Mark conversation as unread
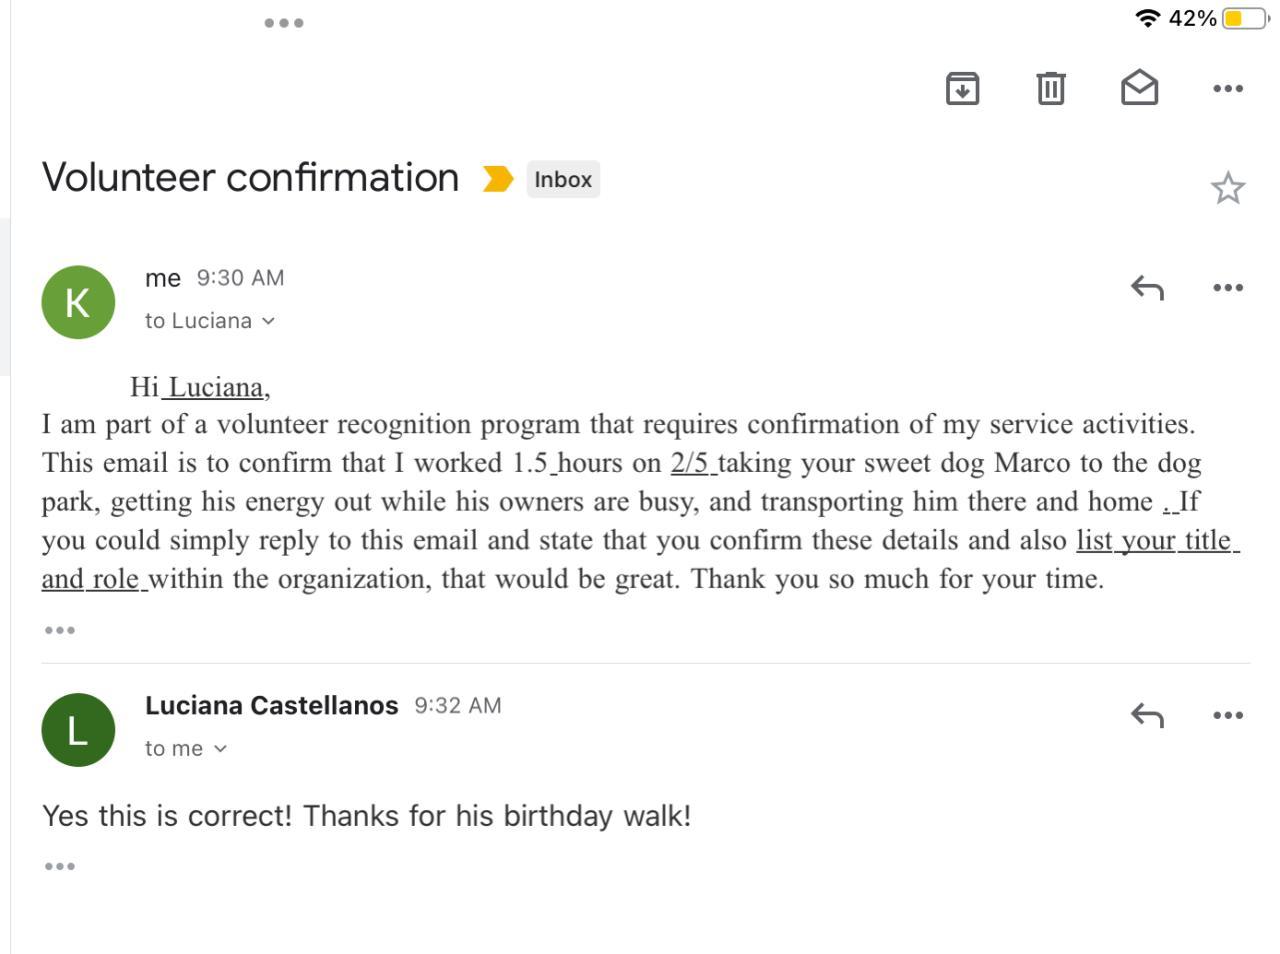The image size is (1280, 954). click(x=1139, y=89)
